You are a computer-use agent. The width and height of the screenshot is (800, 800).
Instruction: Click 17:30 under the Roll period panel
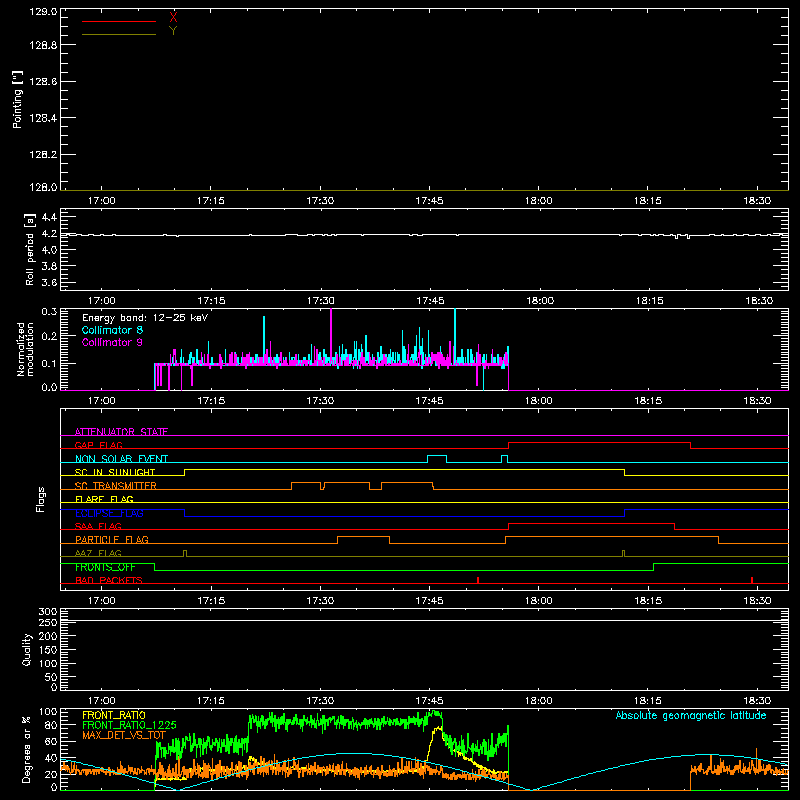320,301
